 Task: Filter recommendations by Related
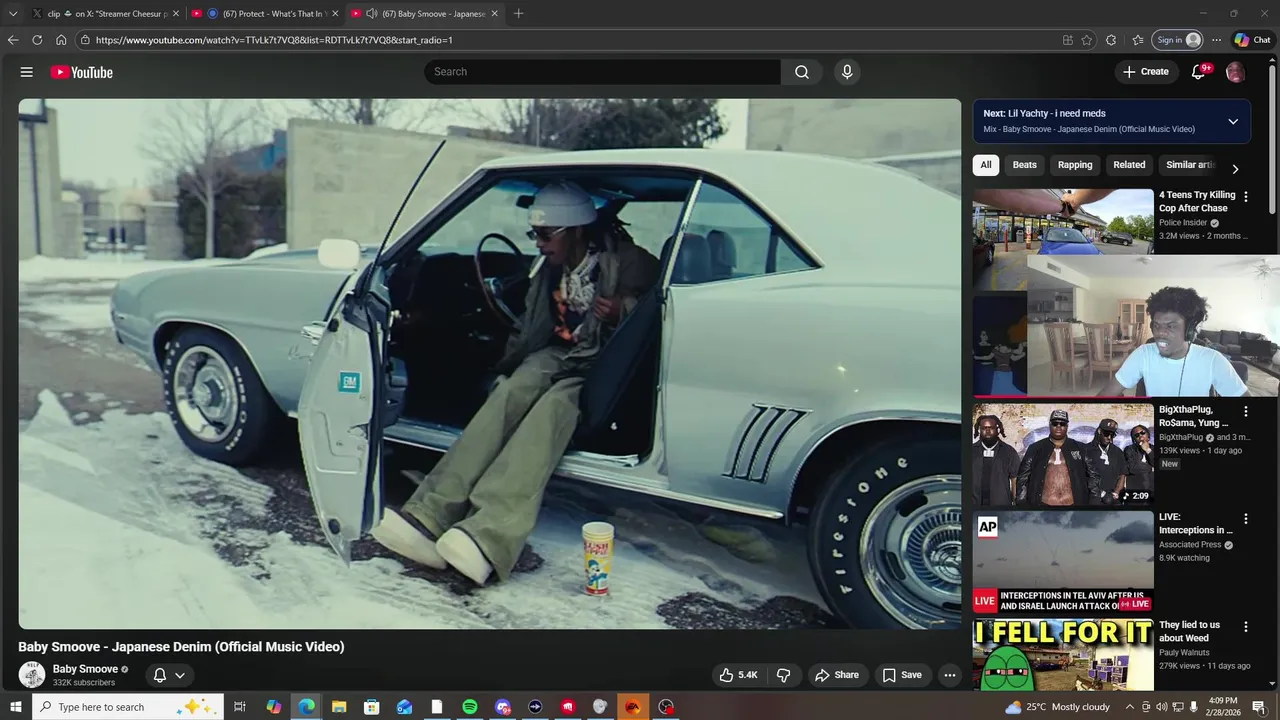coord(1130,165)
